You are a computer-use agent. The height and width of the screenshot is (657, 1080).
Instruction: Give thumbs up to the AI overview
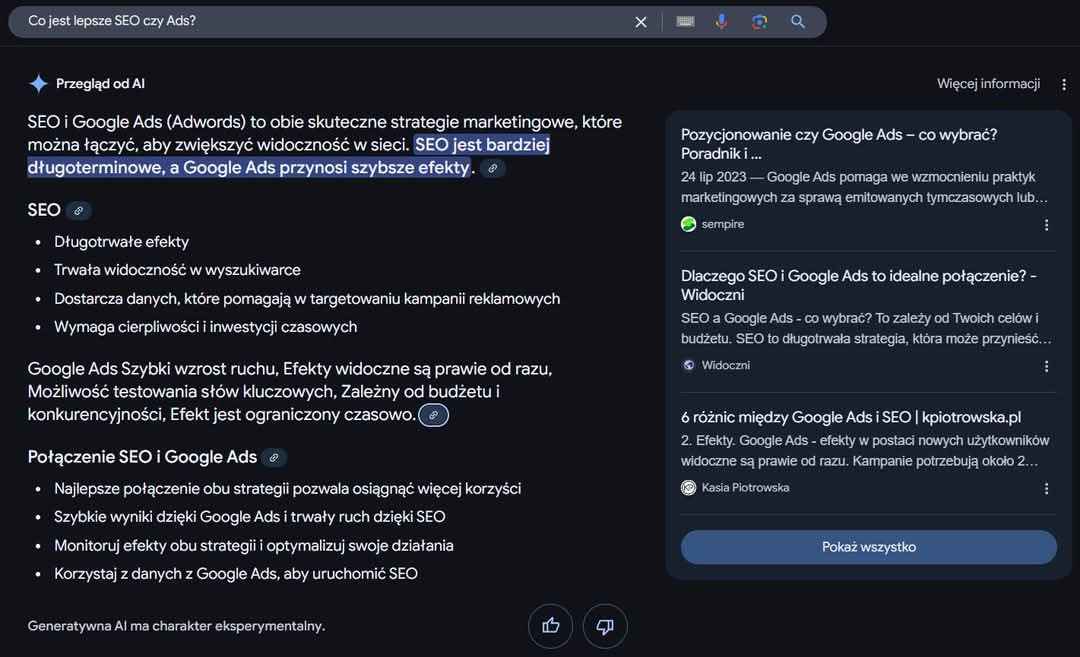(550, 626)
